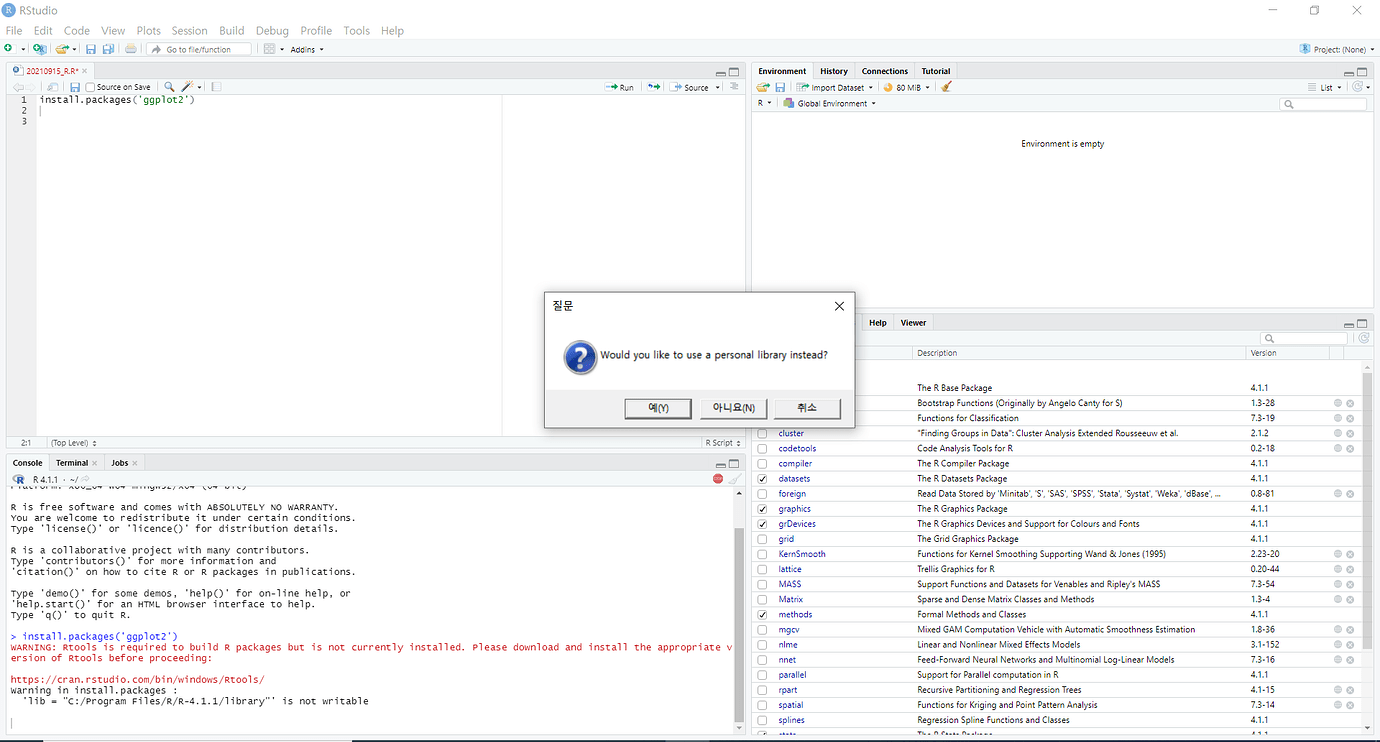
Task: Click the print icon in the main toolbar
Action: coord(130,48)
